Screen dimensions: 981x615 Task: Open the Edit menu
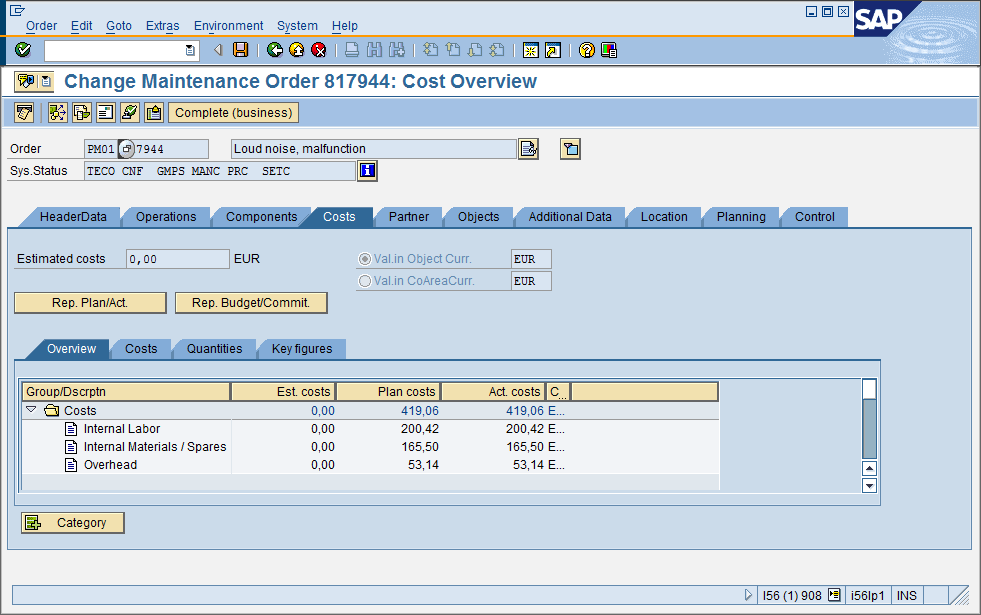coord(81,26)
